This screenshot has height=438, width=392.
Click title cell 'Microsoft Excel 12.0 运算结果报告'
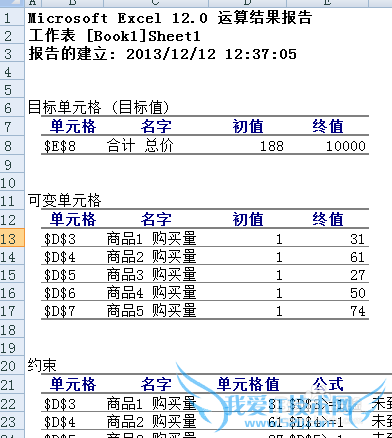pos(170,18)
